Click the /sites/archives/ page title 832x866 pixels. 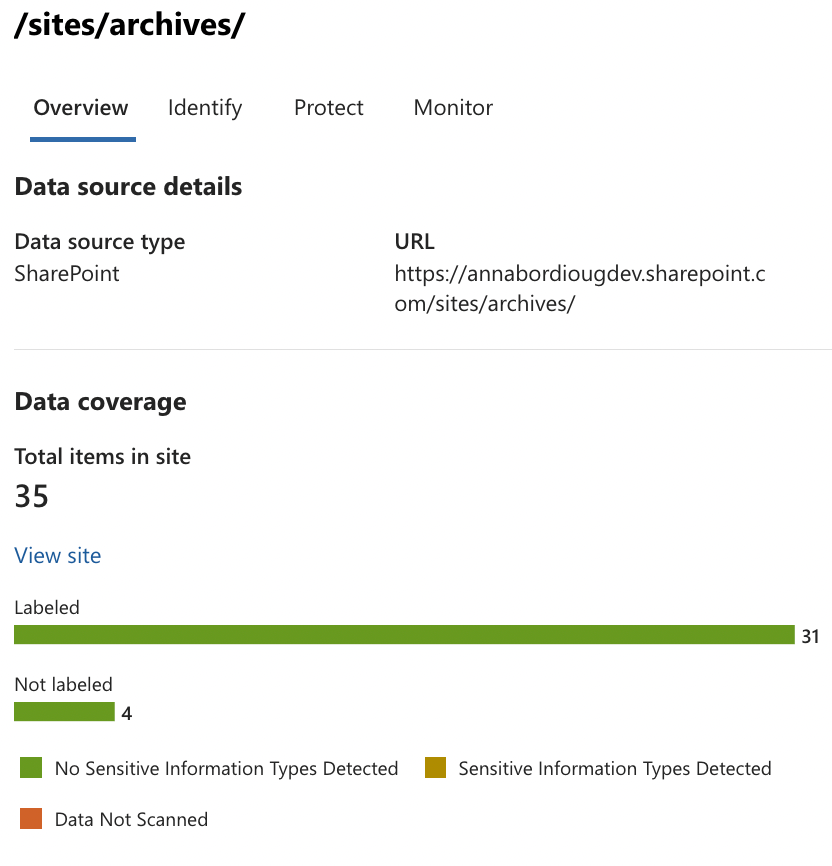129,27
